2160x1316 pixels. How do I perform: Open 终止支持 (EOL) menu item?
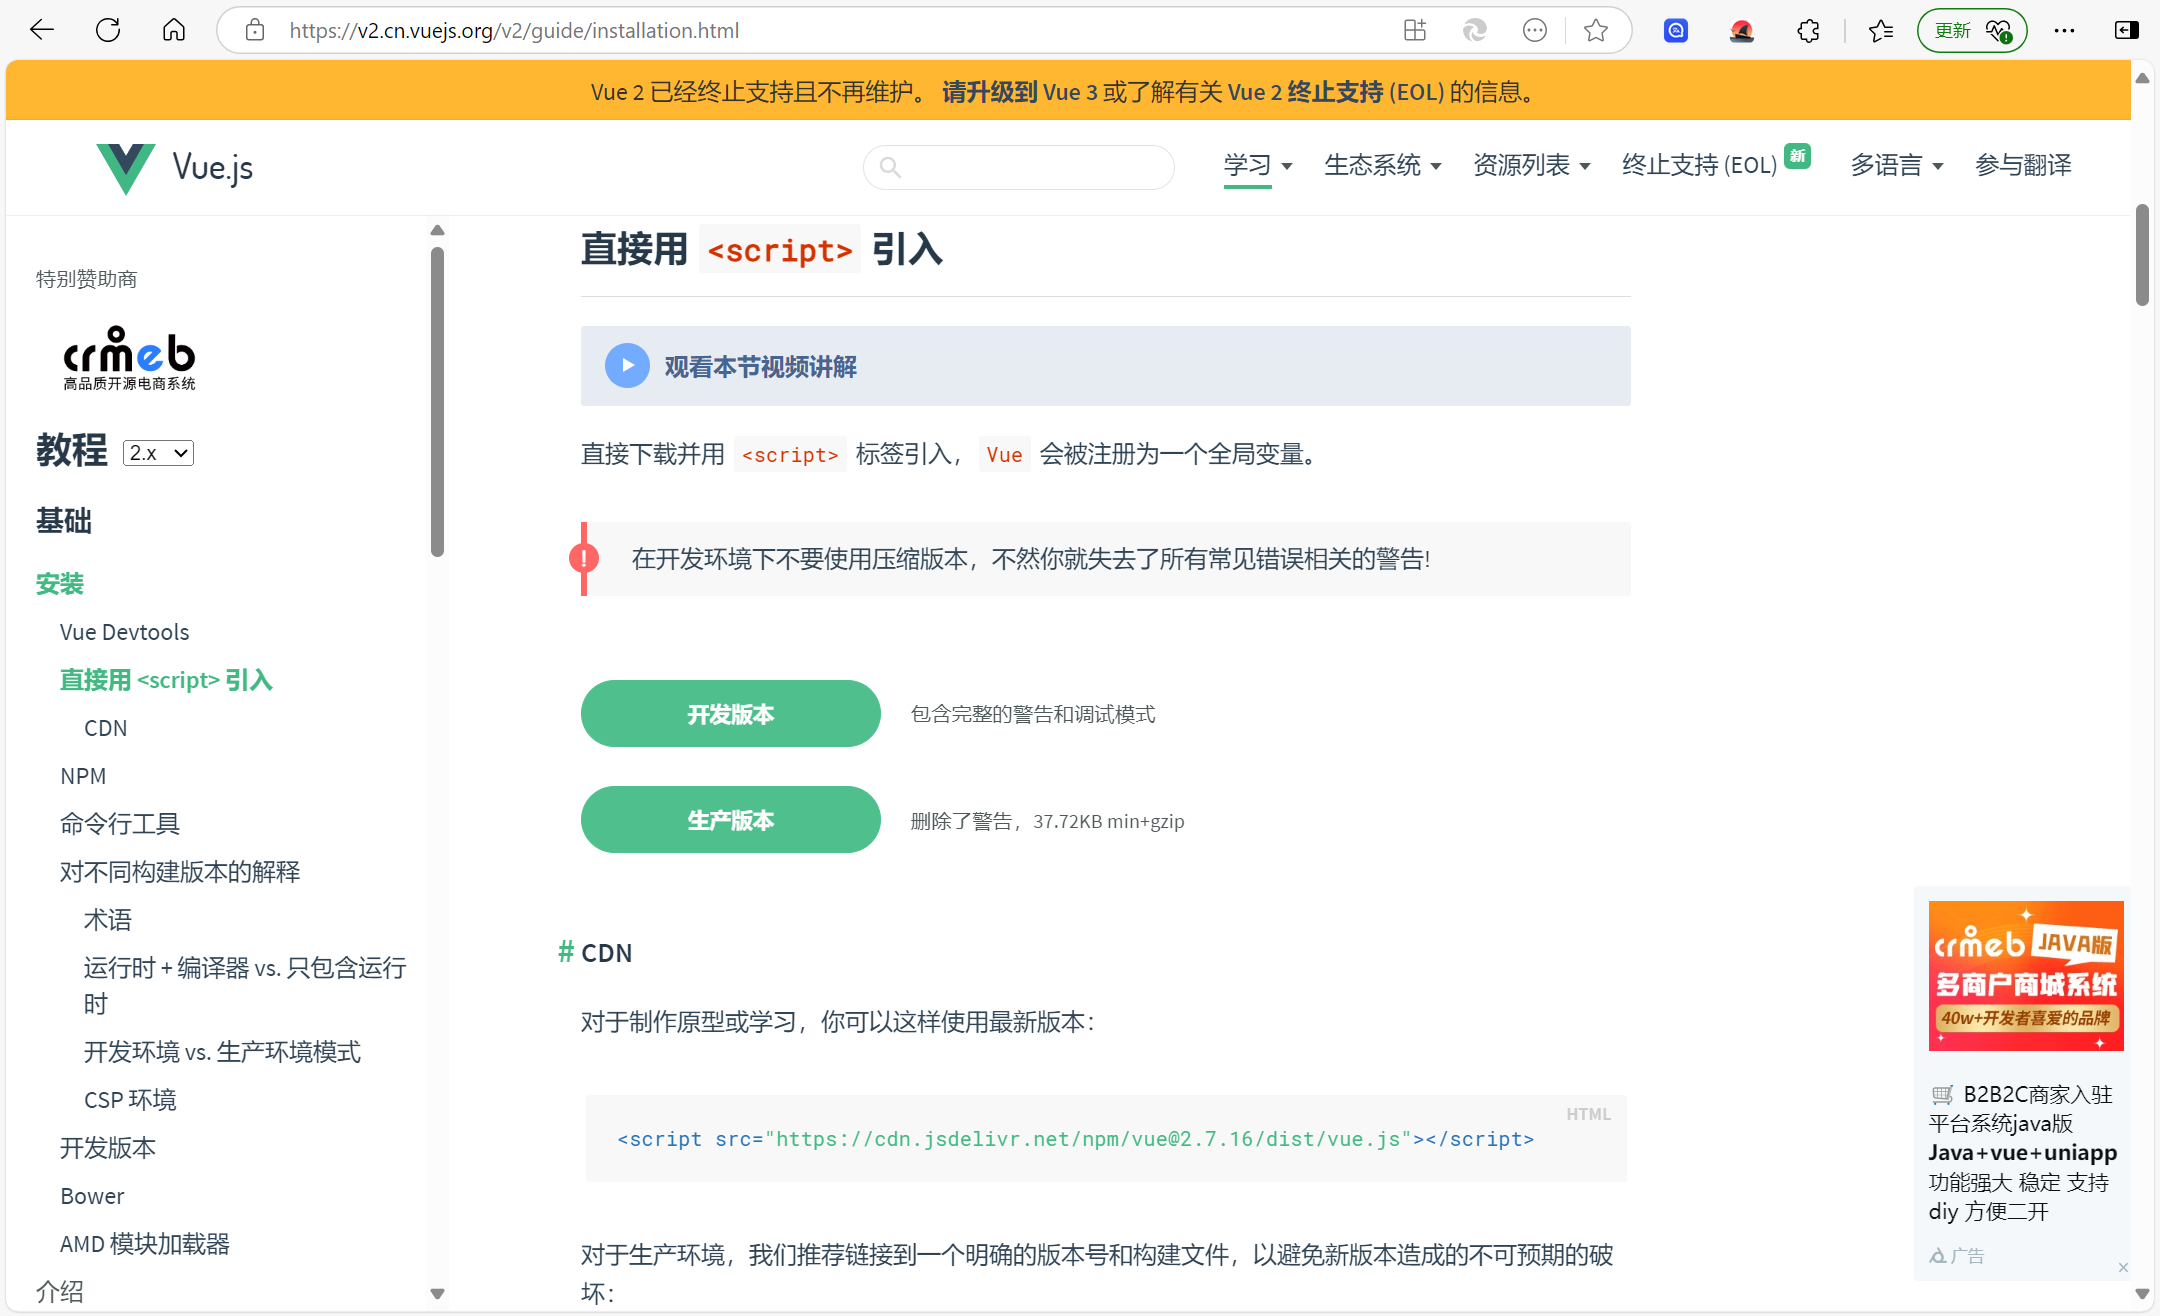tap(1699, 165)
